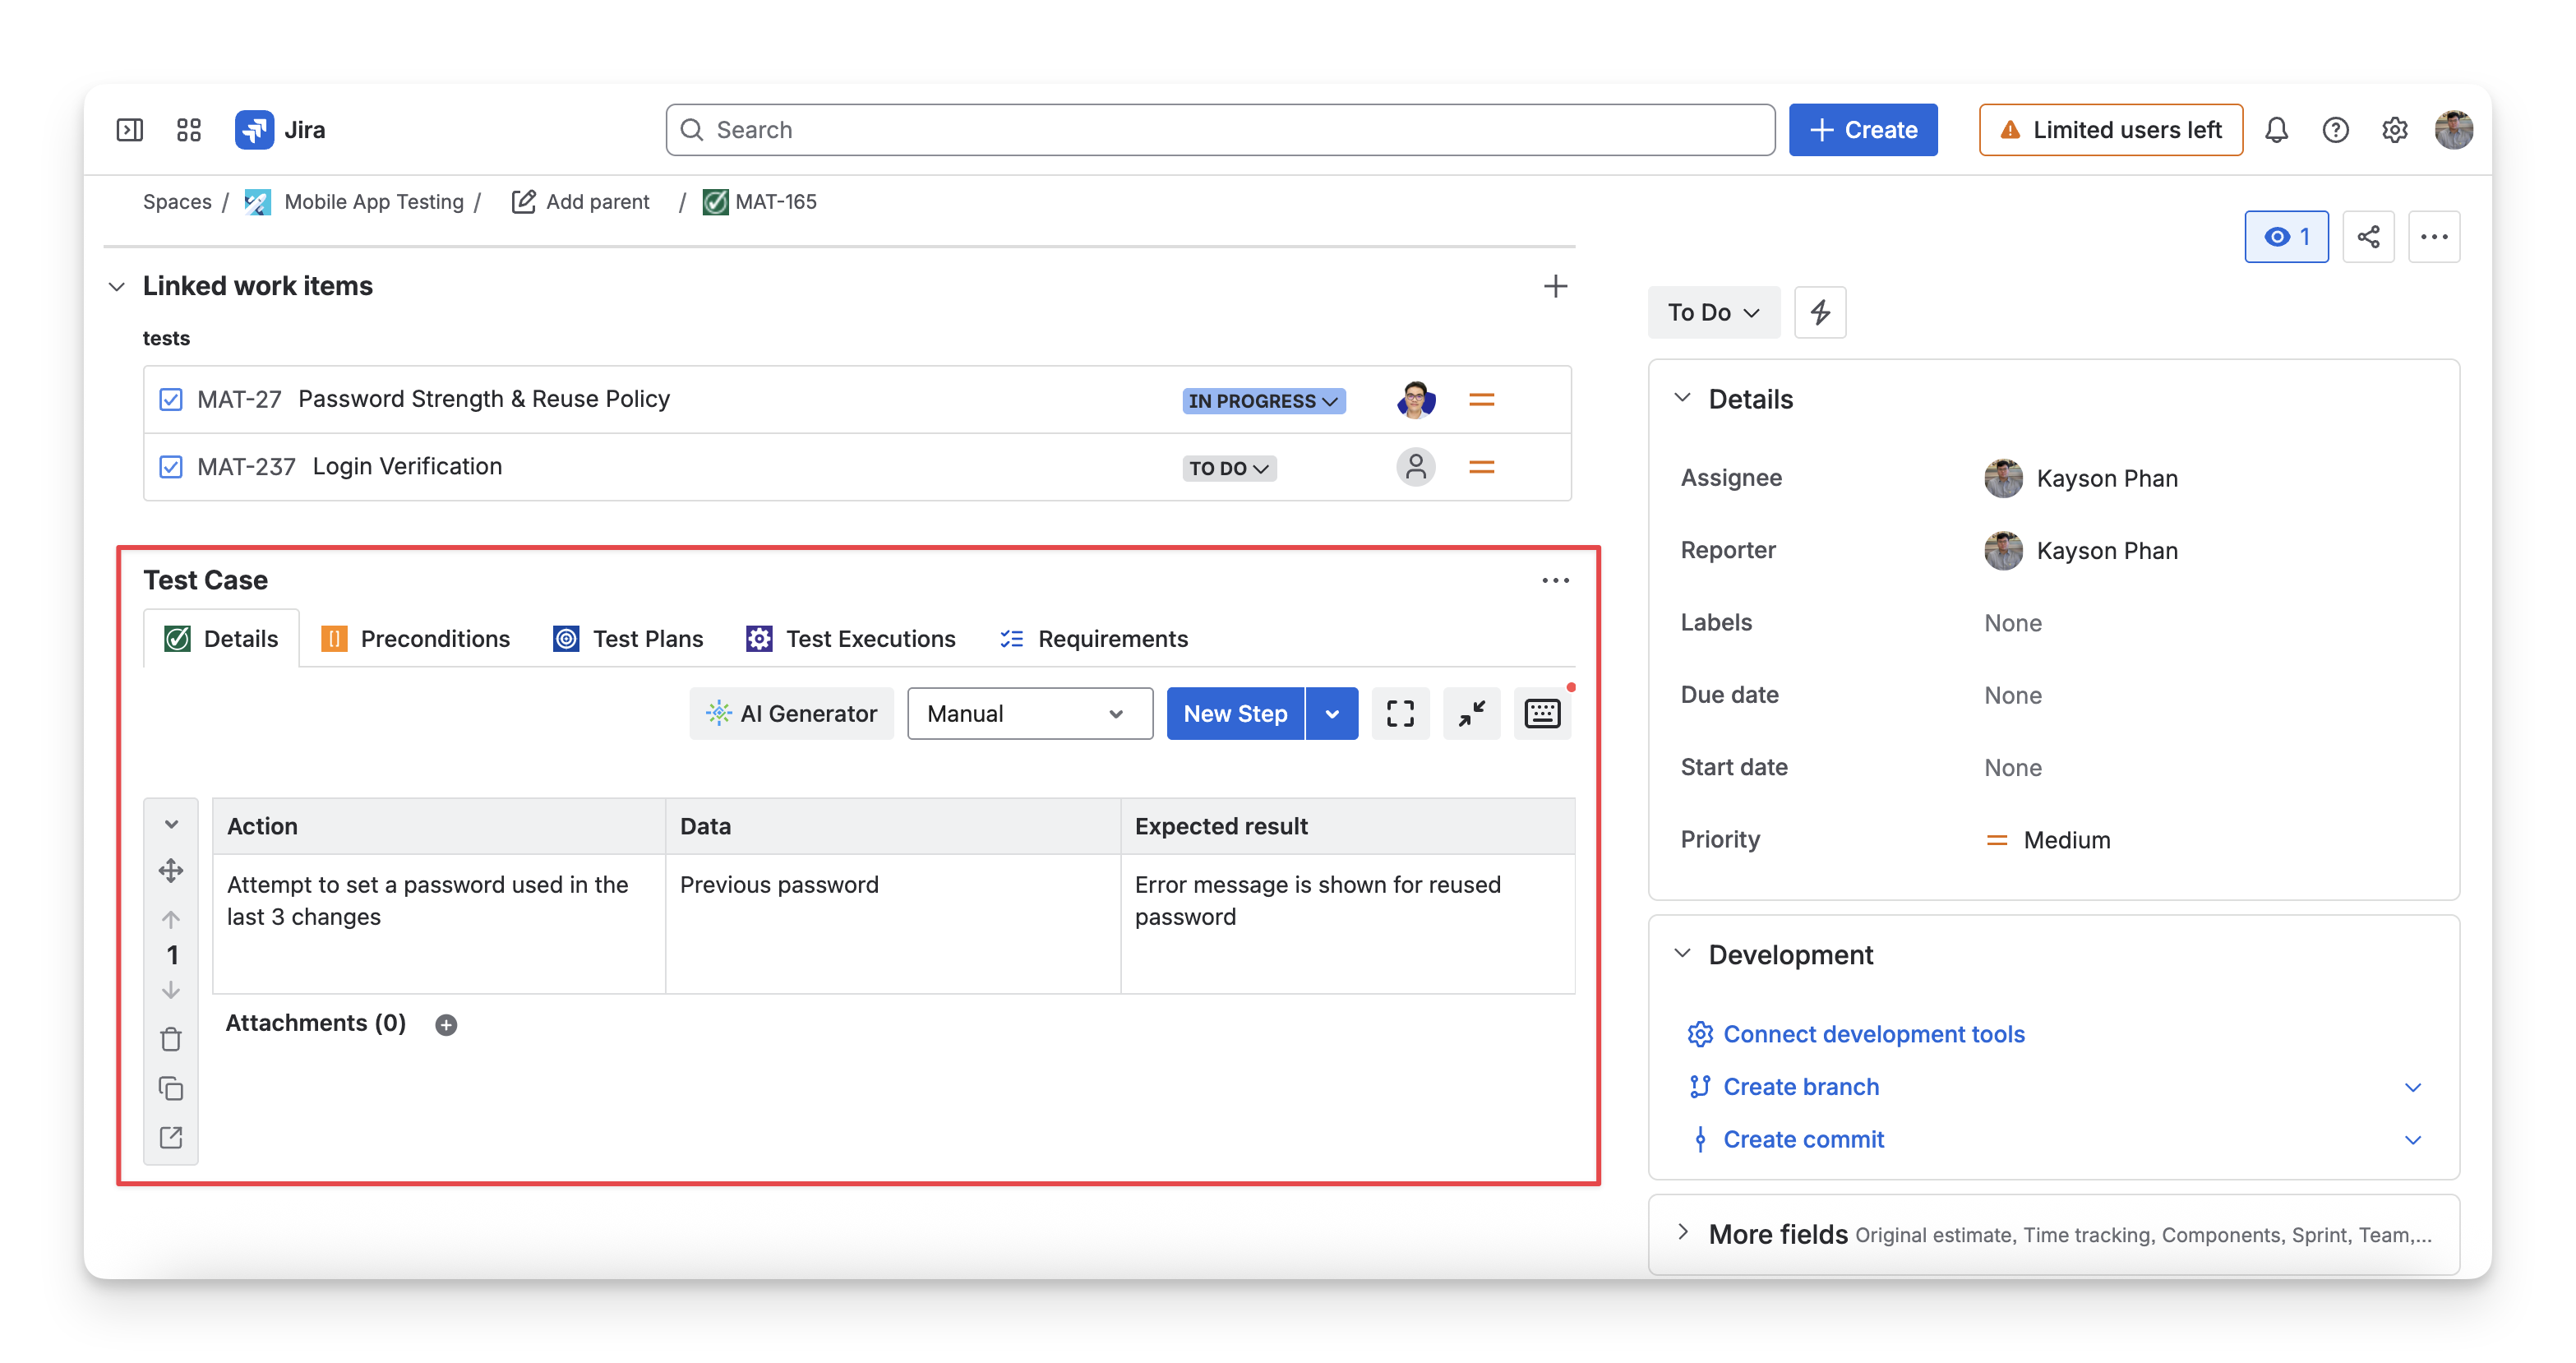Duplicate the step using copy icon
This screenshot has height=1363, width=2576.
pyautogui.click(x=171, y=1089)
